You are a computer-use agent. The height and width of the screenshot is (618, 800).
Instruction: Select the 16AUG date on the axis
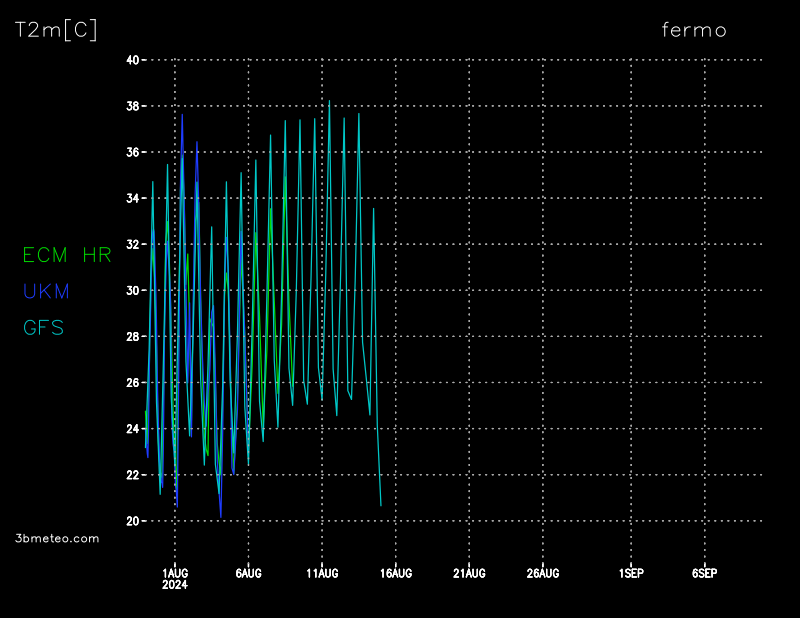coord(396,573)
